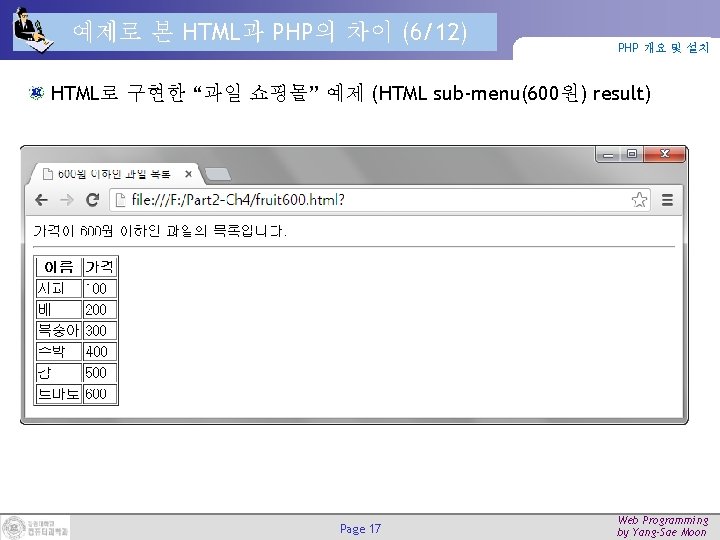Select the 배 name cell
Image resolution: width=720 pixels, height=540 pixels.
pos(59,309)
